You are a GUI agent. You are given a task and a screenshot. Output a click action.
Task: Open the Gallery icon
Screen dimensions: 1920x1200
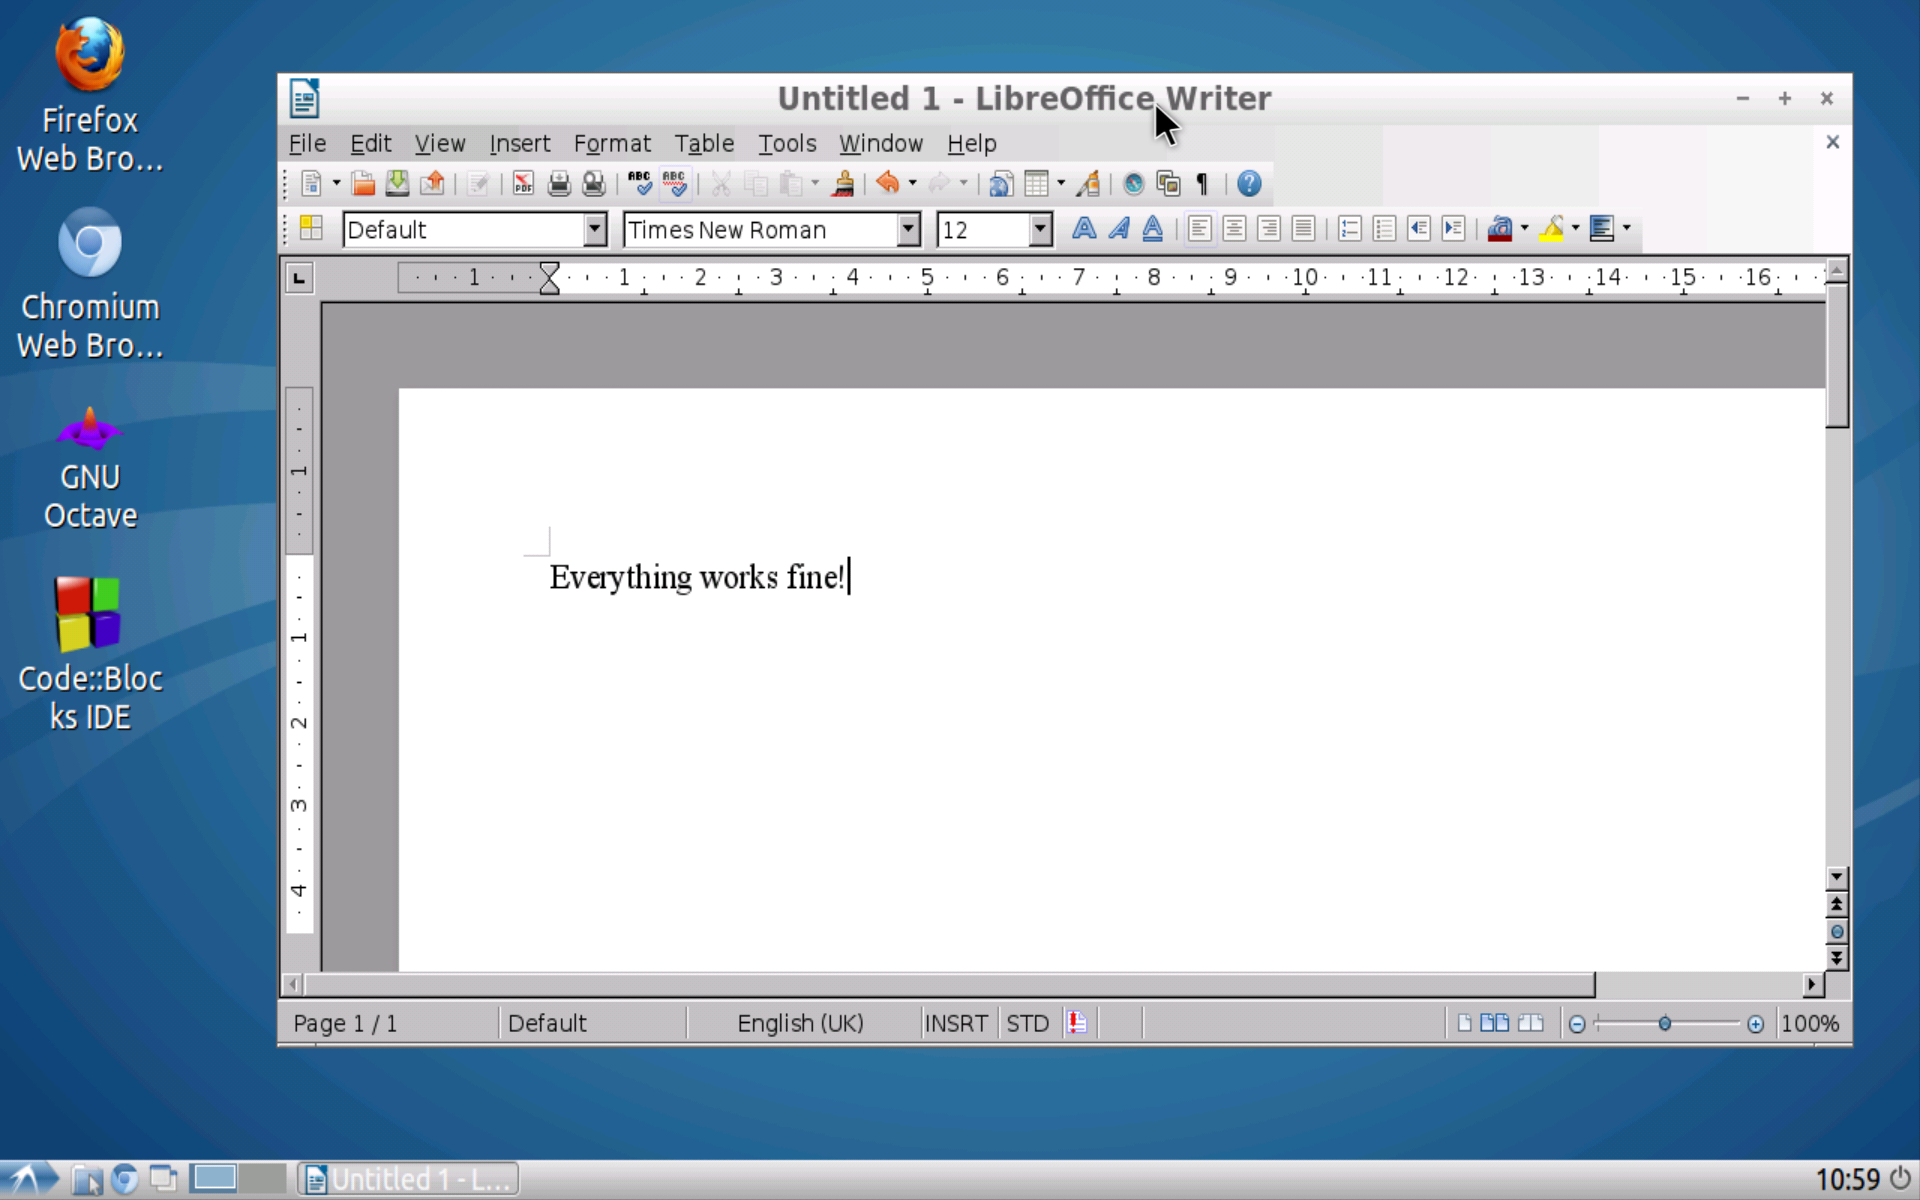coord(1168,184)
